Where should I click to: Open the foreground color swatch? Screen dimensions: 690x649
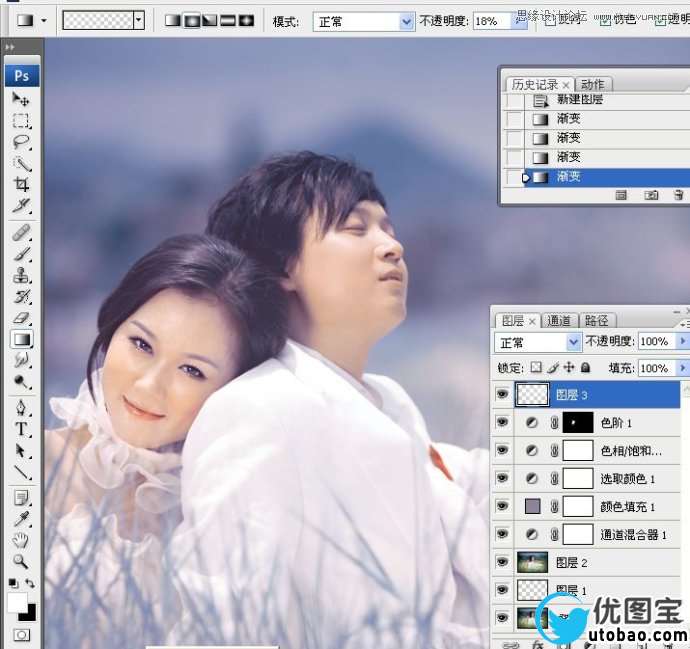(x=16, y=602)
